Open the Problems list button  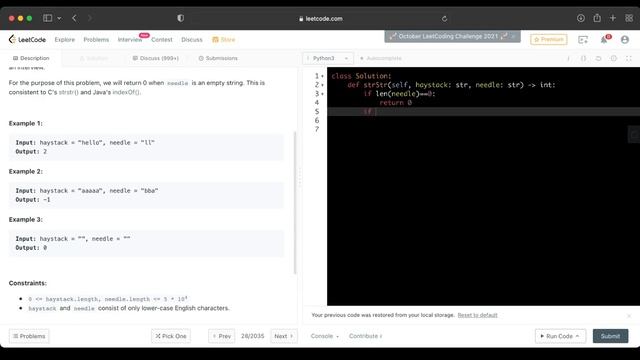29,336
